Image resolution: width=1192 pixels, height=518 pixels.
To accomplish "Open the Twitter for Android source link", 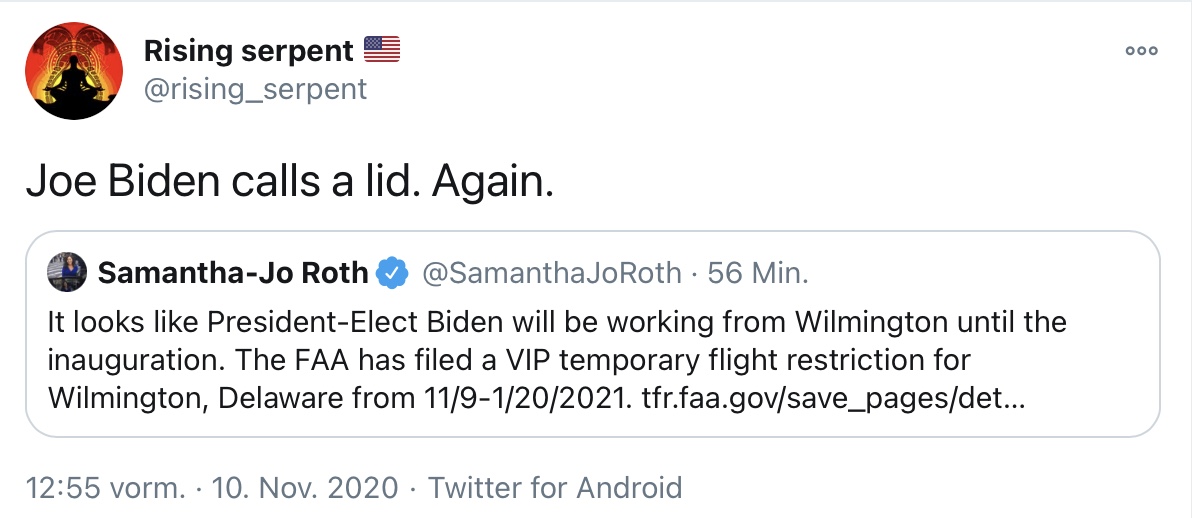I will pos(555,488).
